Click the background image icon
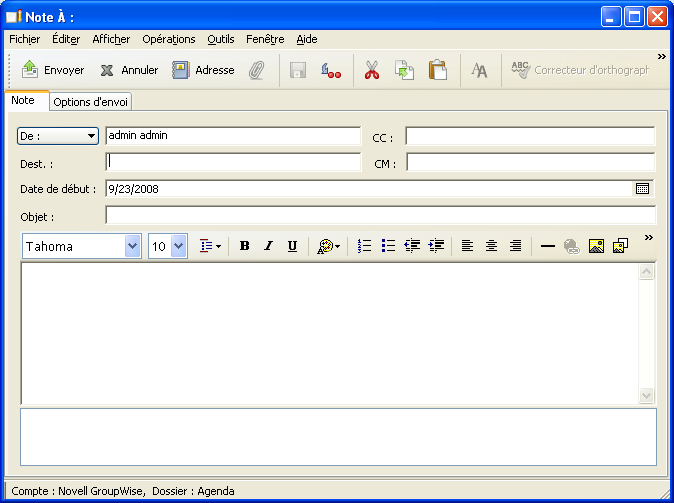Screen dimensions: 674x503 (x=620, y=246)
